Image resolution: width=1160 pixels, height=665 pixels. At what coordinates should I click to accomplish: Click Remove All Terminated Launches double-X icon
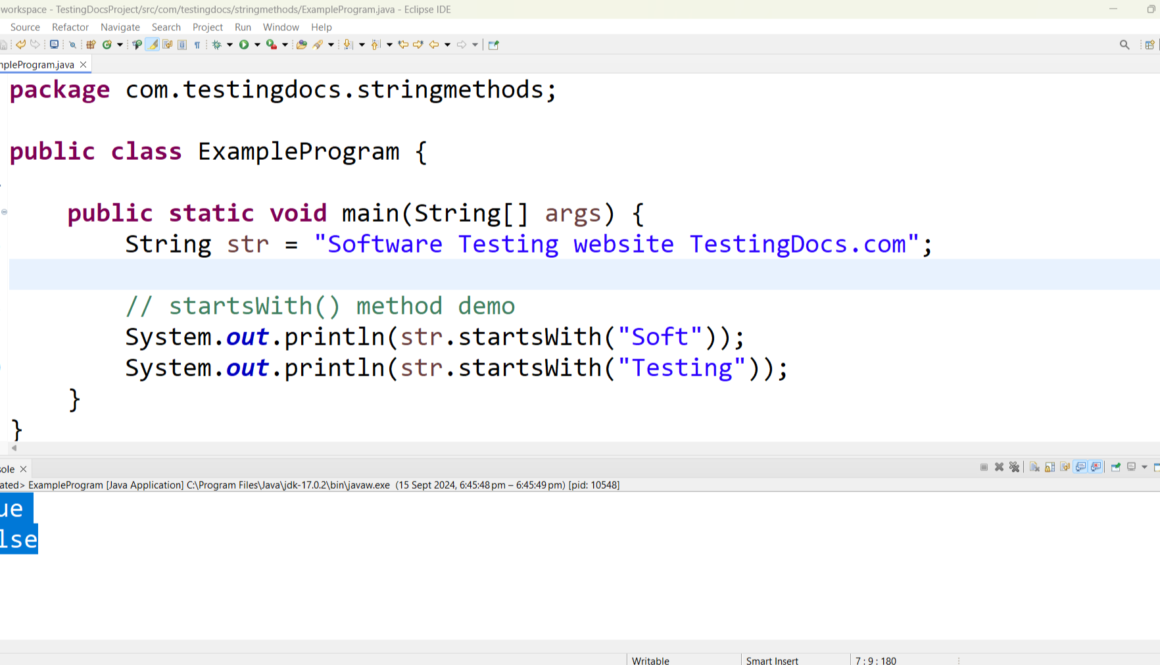[x=1014, y=467]
